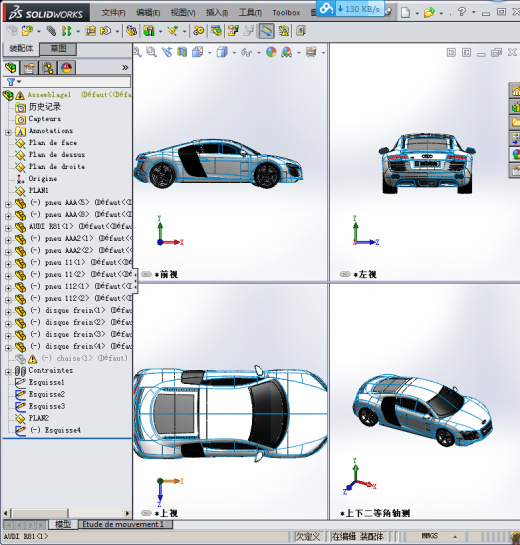
Task: Click the Edit Appearance color sphere icon
Action: click(271, 52)
